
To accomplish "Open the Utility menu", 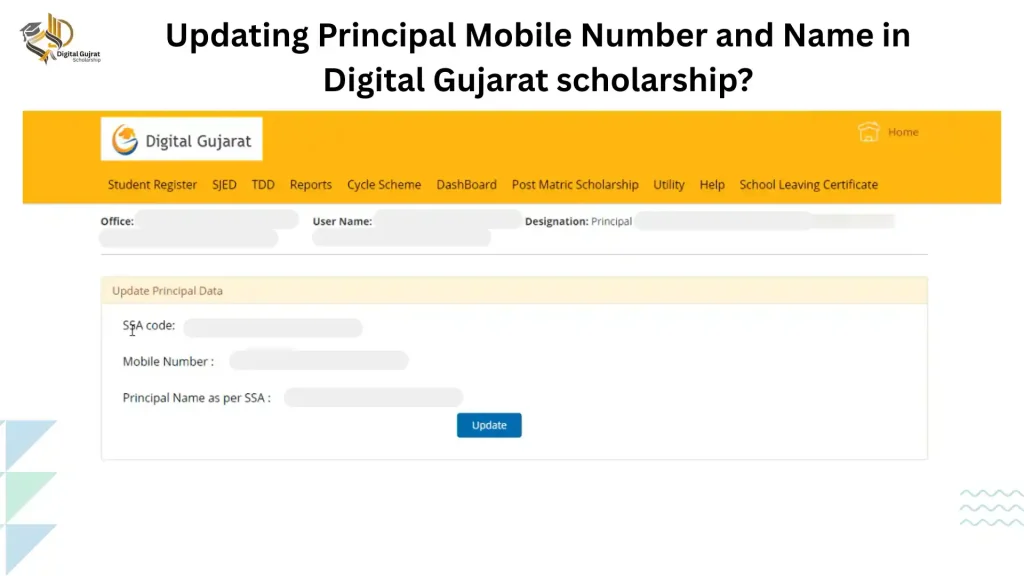I will [669, 185].
